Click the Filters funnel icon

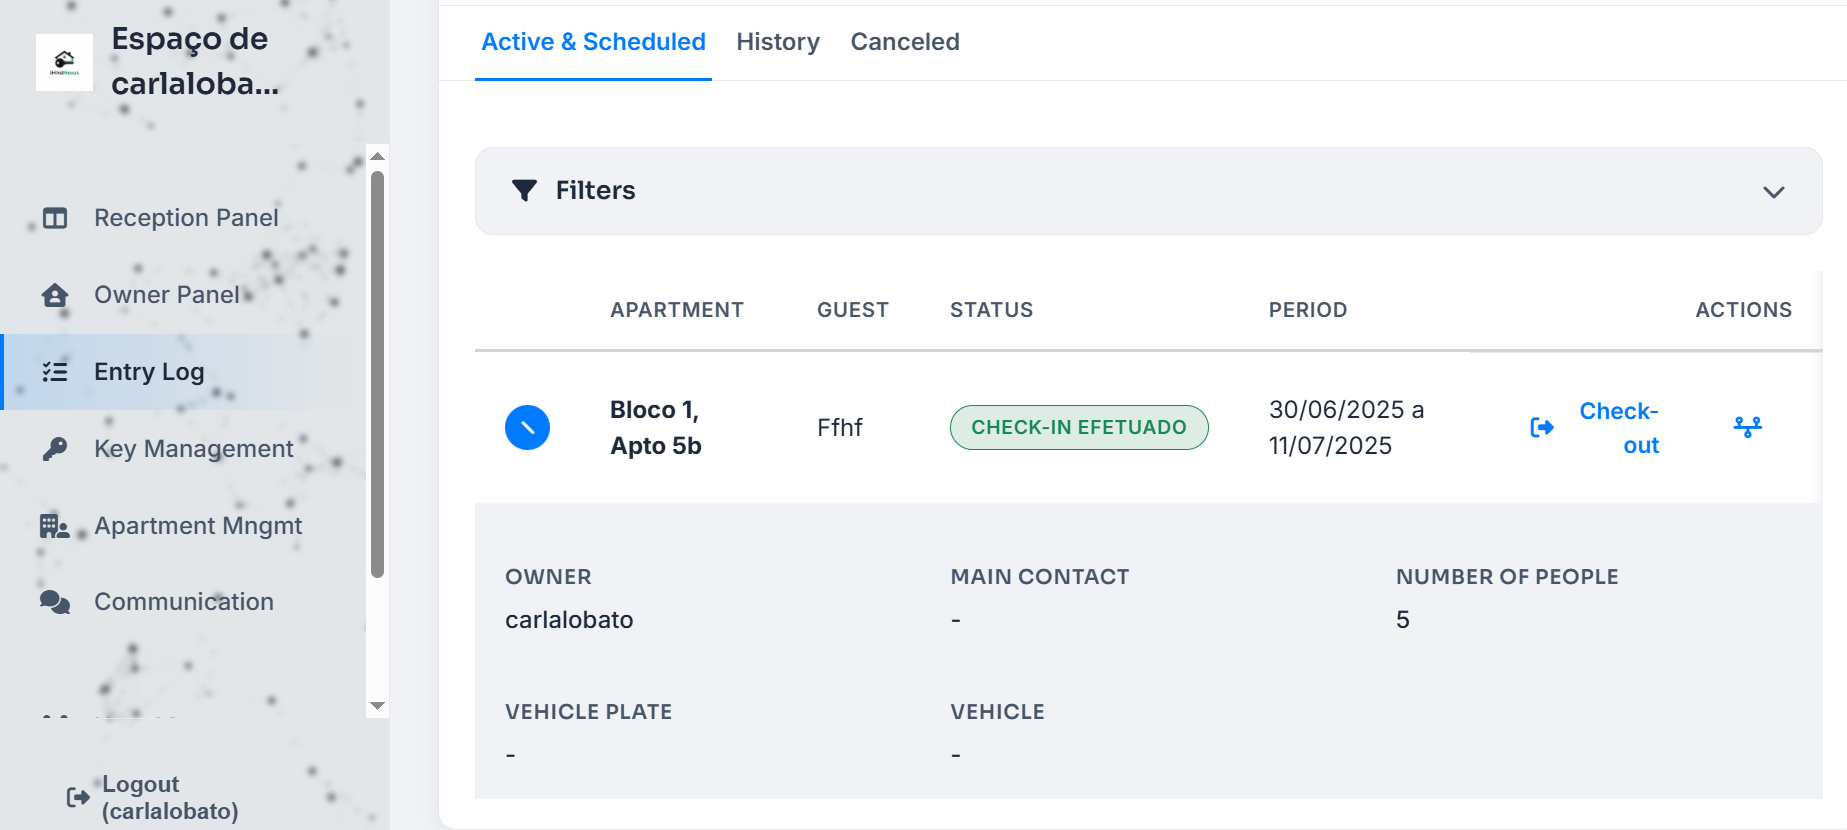pos(524,190)
